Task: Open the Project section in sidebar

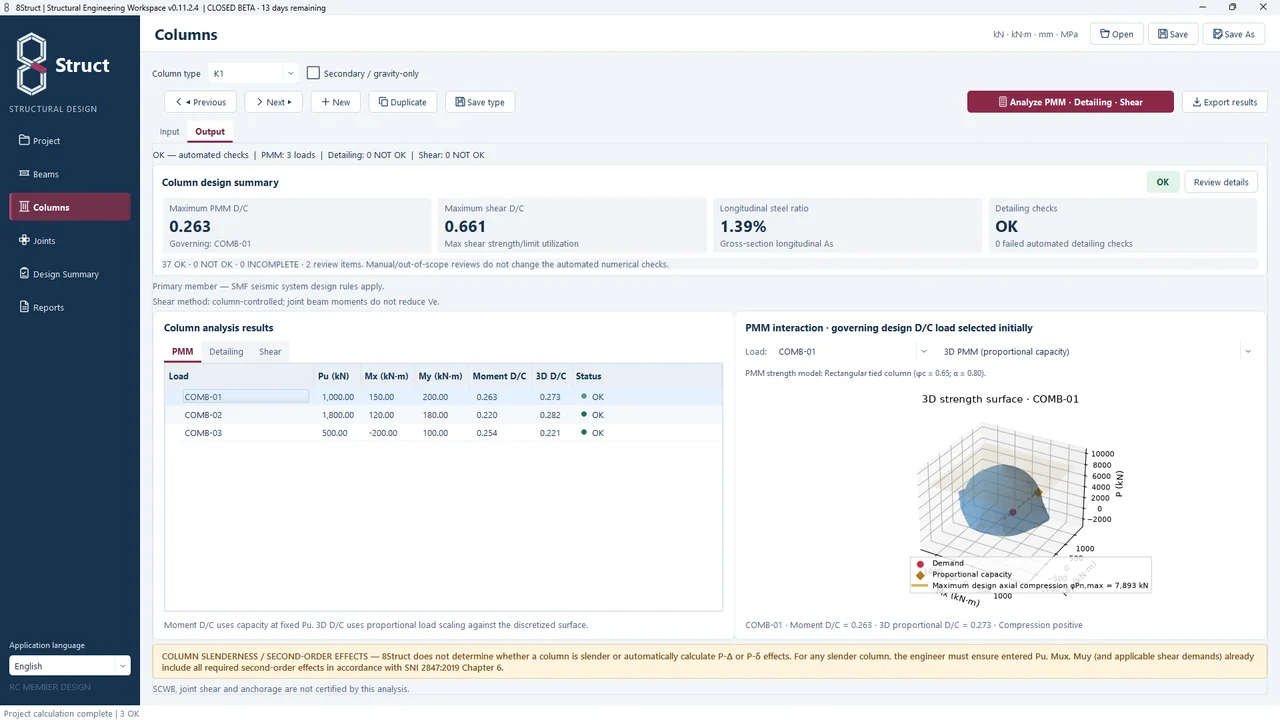Action: pos(70,140)
